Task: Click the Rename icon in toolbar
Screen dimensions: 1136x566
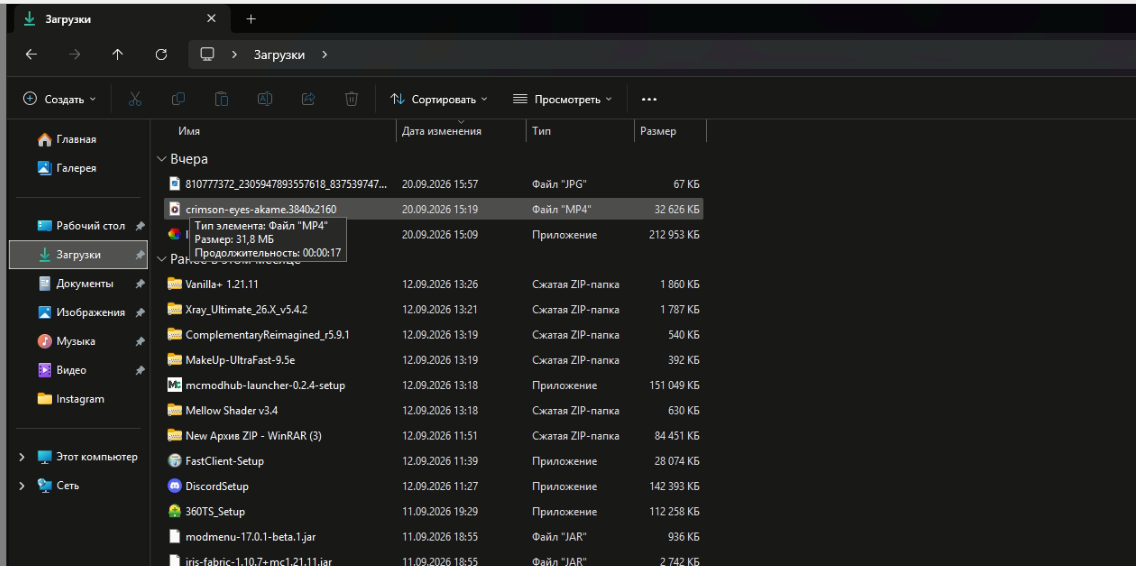Action: coord(265,99)
